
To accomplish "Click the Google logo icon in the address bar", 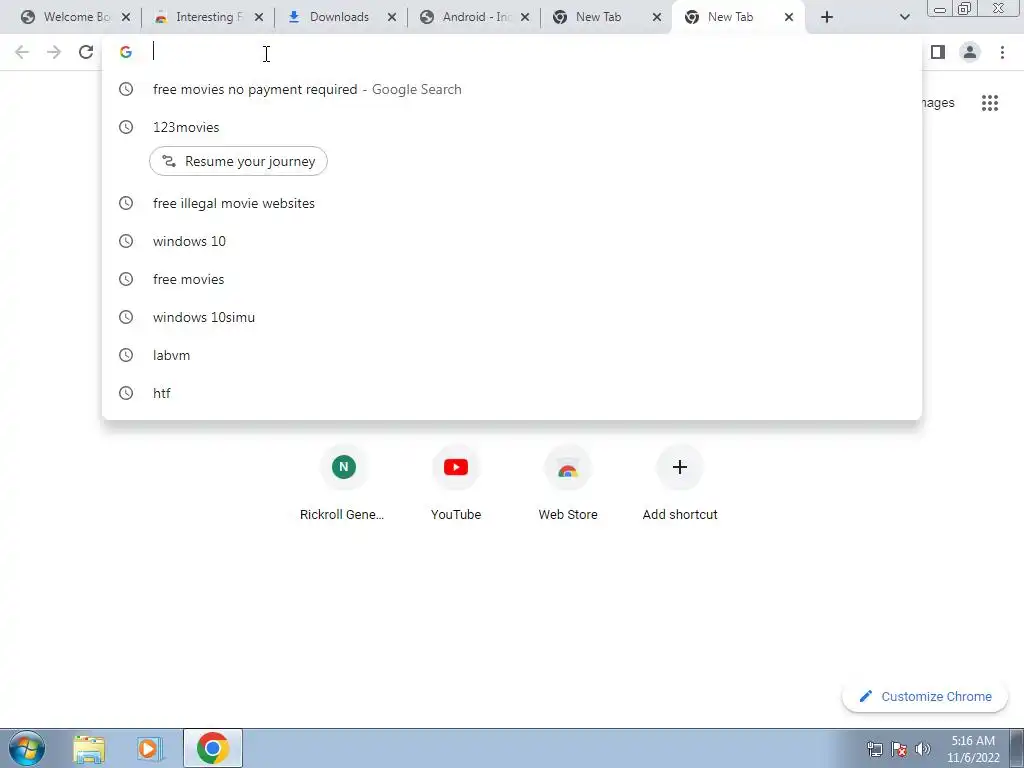I will click(x=126, y=52).
